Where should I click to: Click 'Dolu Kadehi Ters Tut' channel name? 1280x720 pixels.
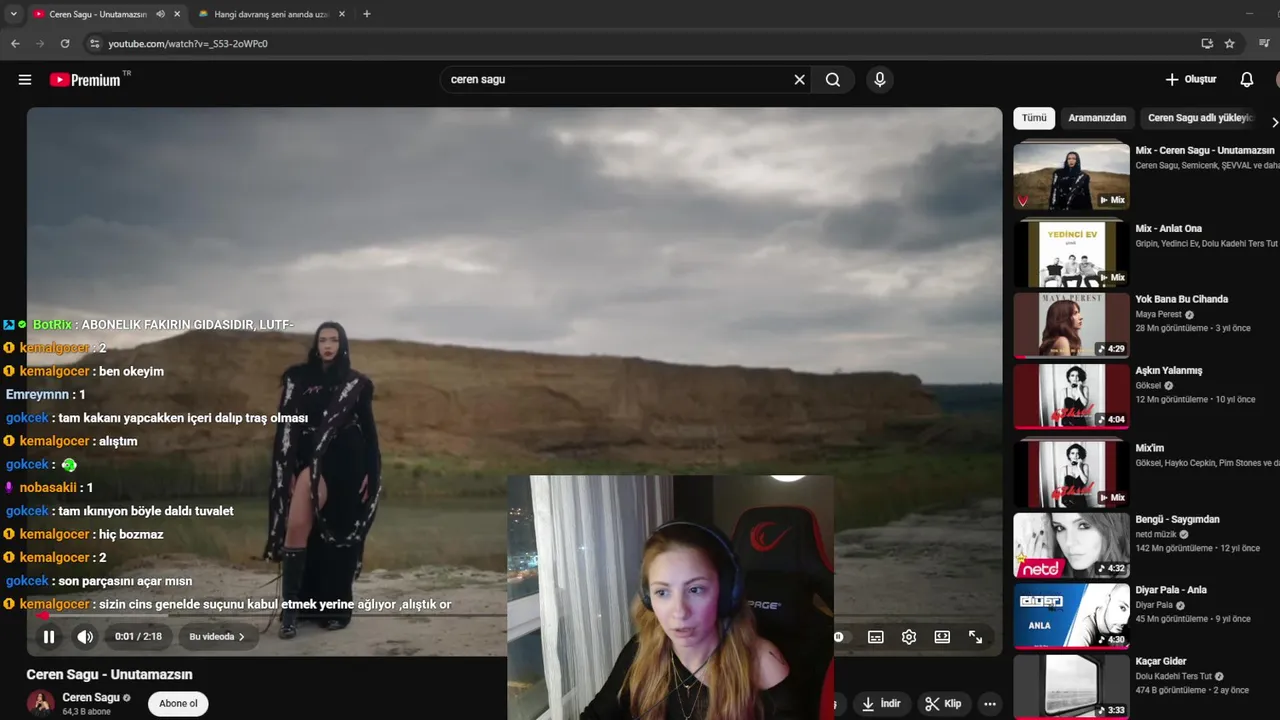[x=1174, y=676]
